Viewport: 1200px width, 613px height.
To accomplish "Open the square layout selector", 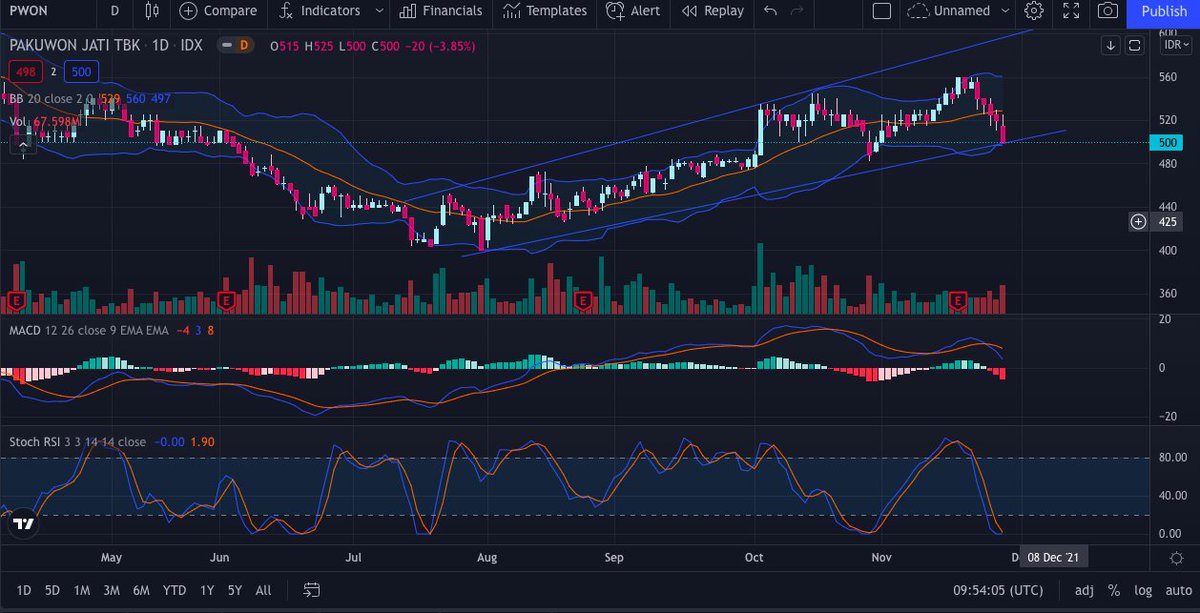I will coord(881,11).
